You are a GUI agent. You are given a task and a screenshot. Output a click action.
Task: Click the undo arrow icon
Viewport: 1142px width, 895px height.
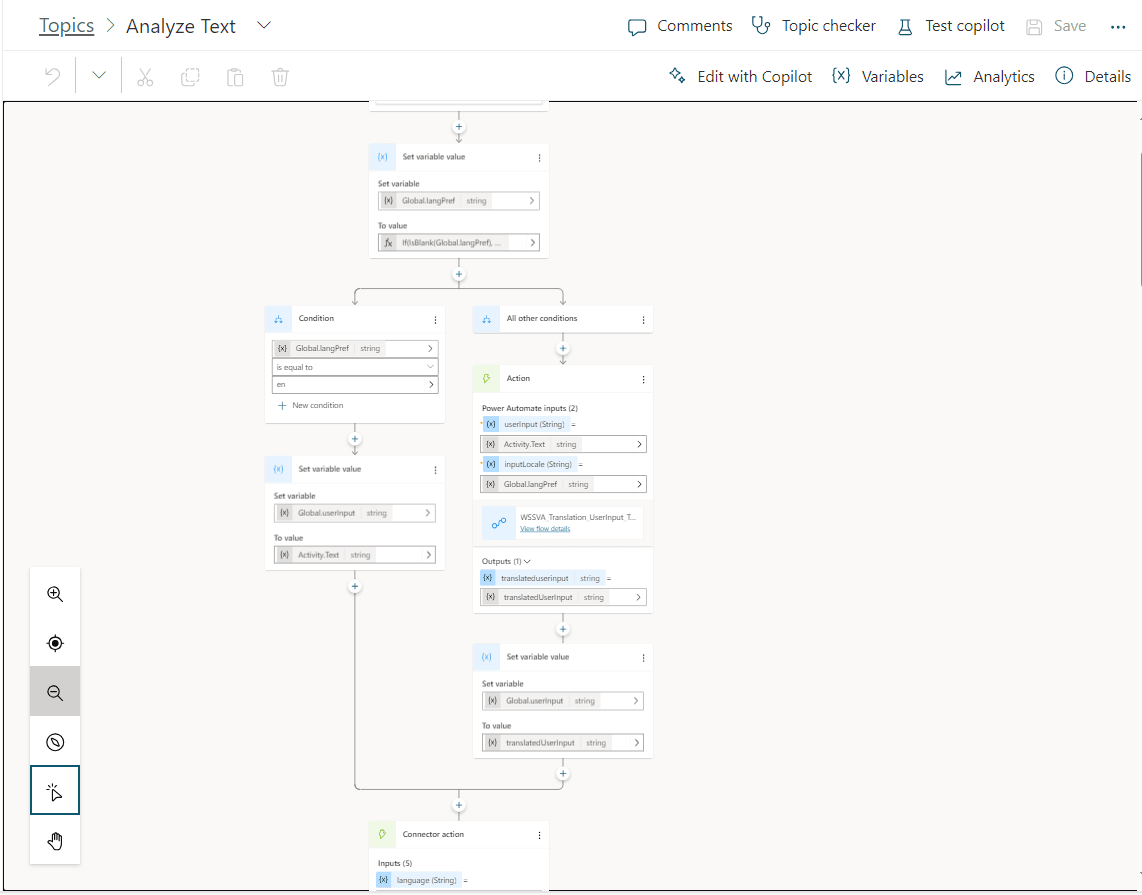52,76
